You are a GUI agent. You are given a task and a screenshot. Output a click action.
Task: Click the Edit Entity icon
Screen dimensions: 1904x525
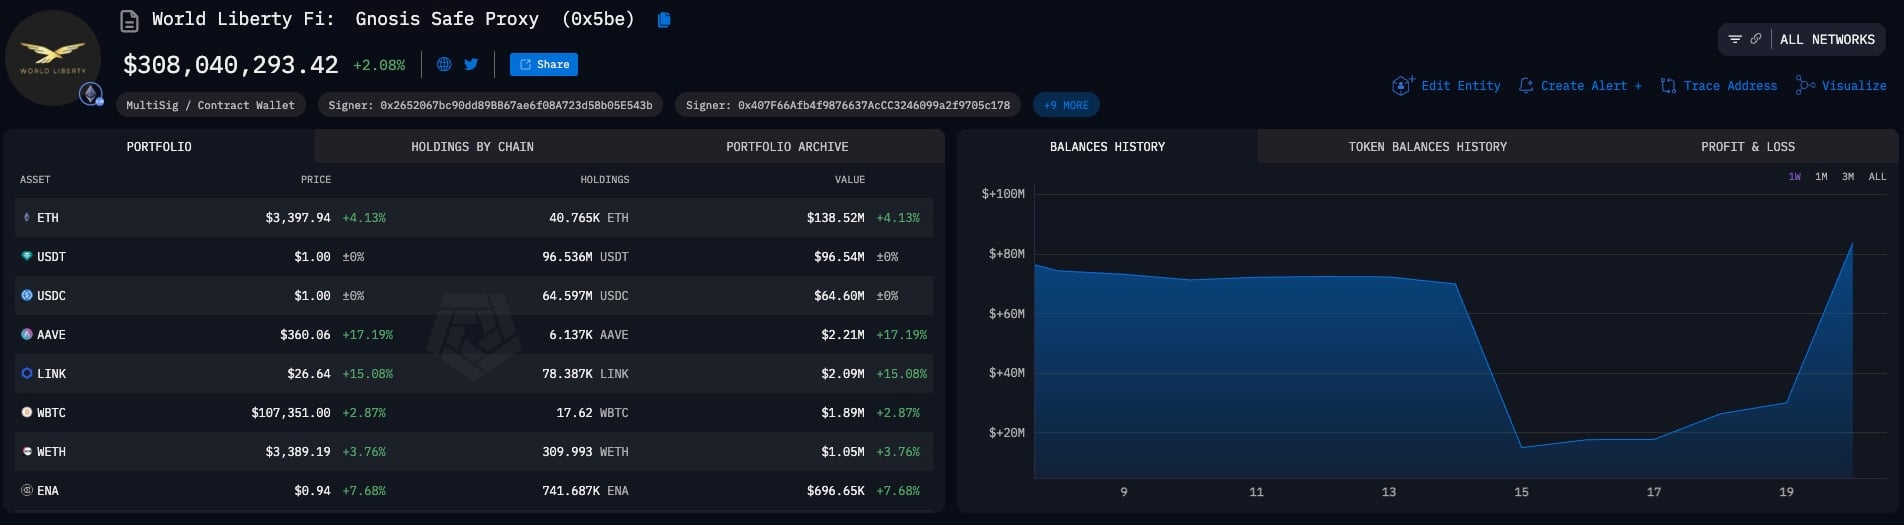click(1402, 85)
